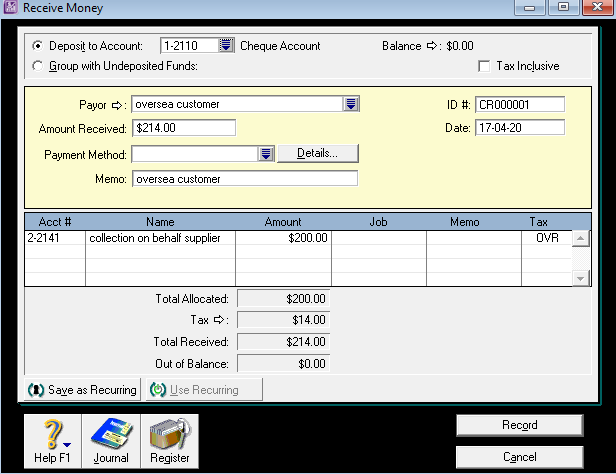
Task: Click the Name column header
Action: pyautogui.click(x=160, y=222)
